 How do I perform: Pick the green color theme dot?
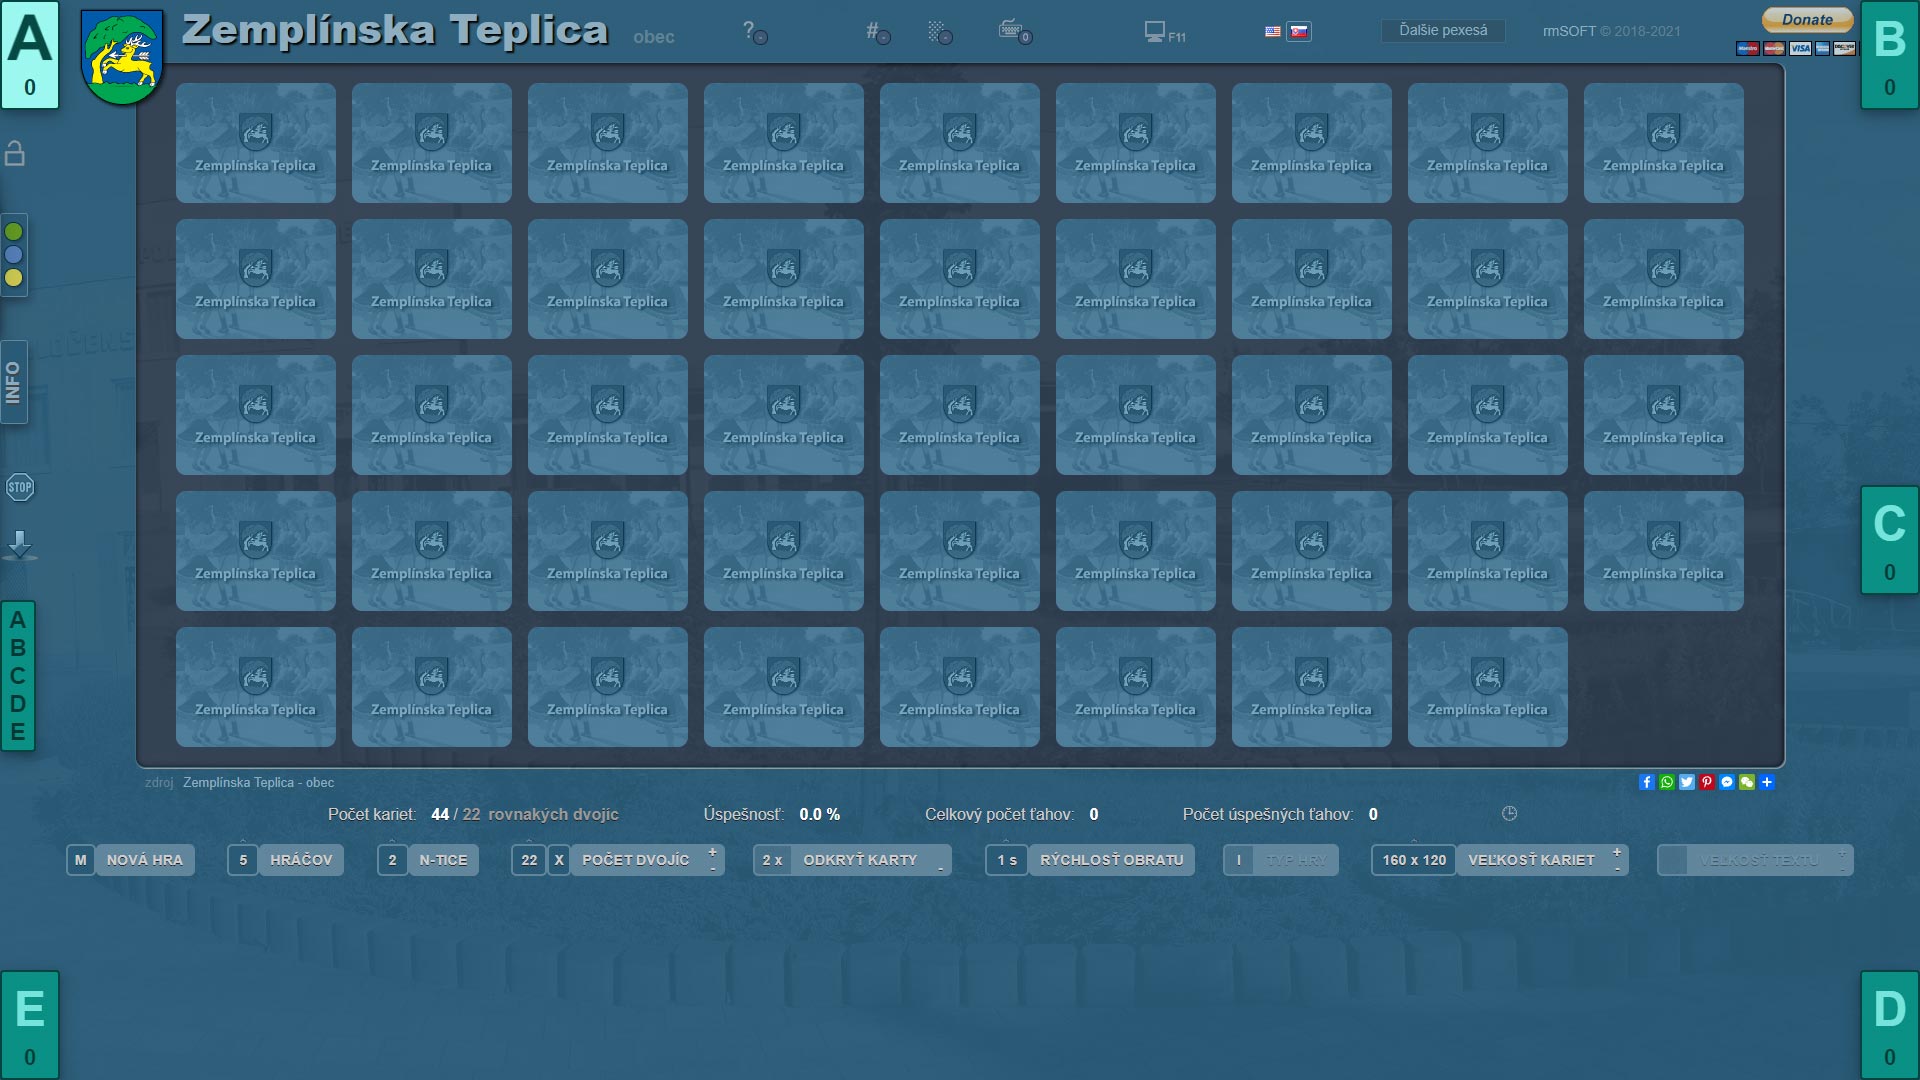click(14, 231)
